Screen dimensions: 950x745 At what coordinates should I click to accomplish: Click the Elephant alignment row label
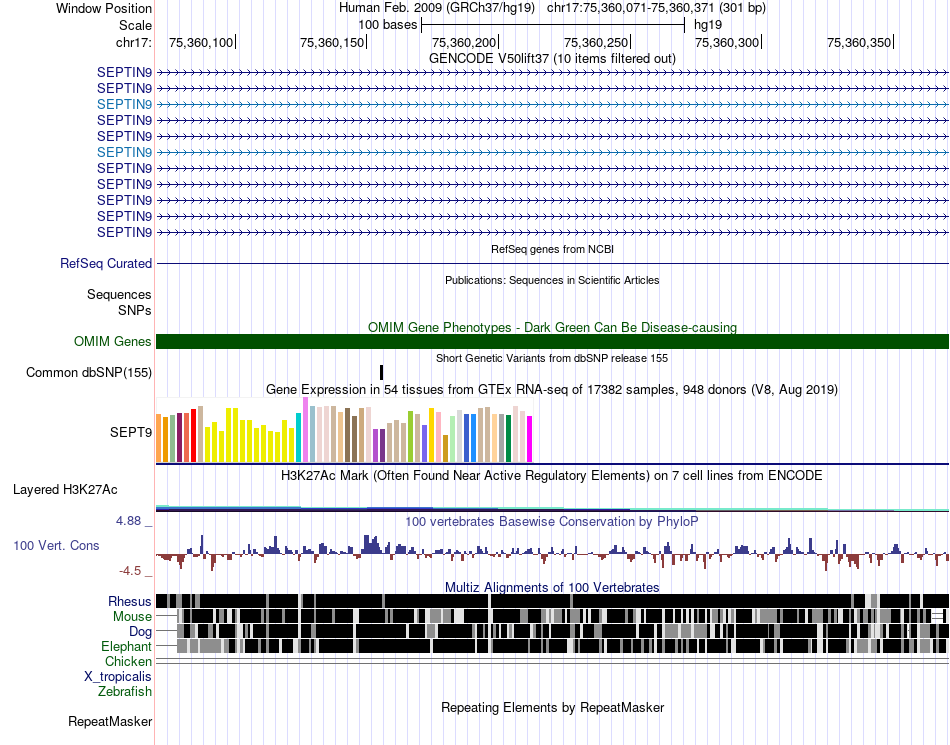click(x=127, y=647)
